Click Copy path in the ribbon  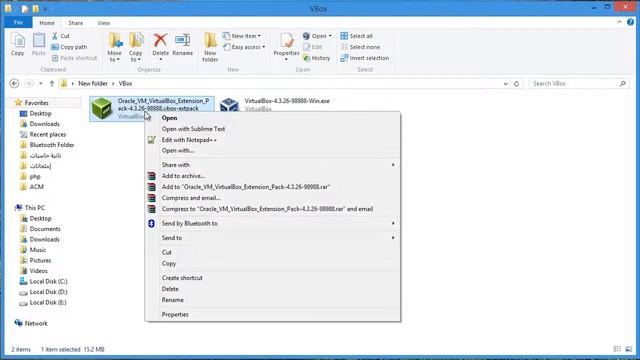click(x=69, y=47)
